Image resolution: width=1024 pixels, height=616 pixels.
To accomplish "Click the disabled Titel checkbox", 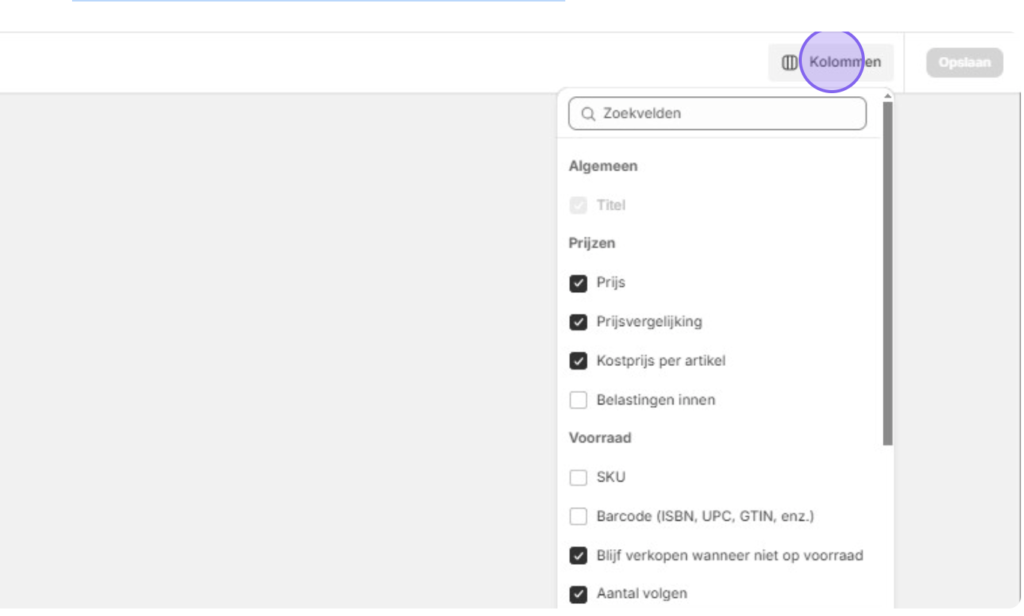I will click(x=578, y=205).
